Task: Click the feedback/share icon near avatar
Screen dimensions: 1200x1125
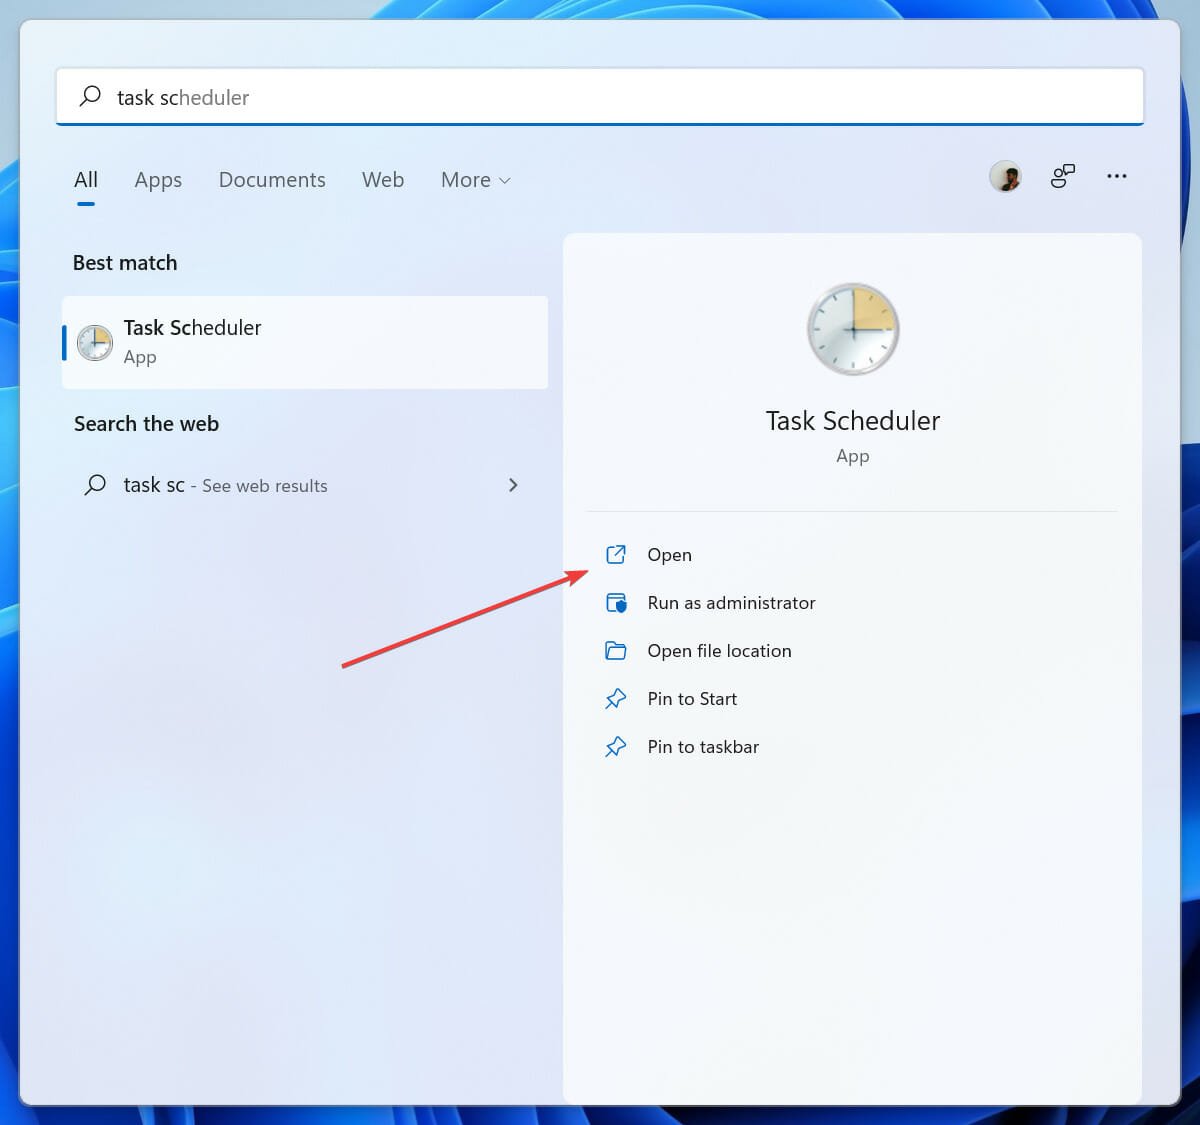Action: 1062,176
